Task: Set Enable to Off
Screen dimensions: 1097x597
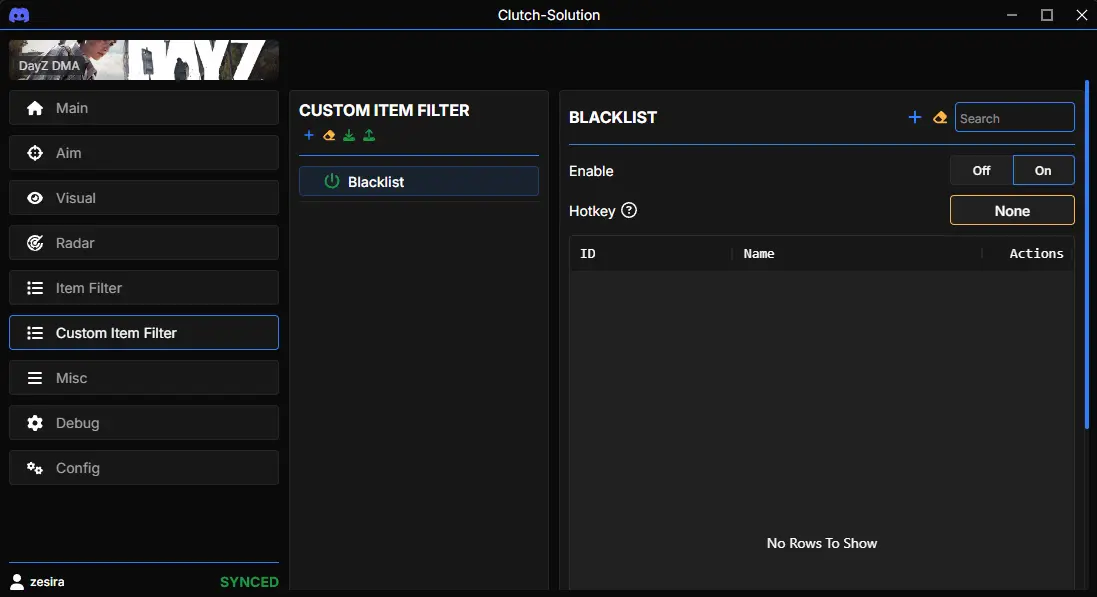Action: [981, 171]
